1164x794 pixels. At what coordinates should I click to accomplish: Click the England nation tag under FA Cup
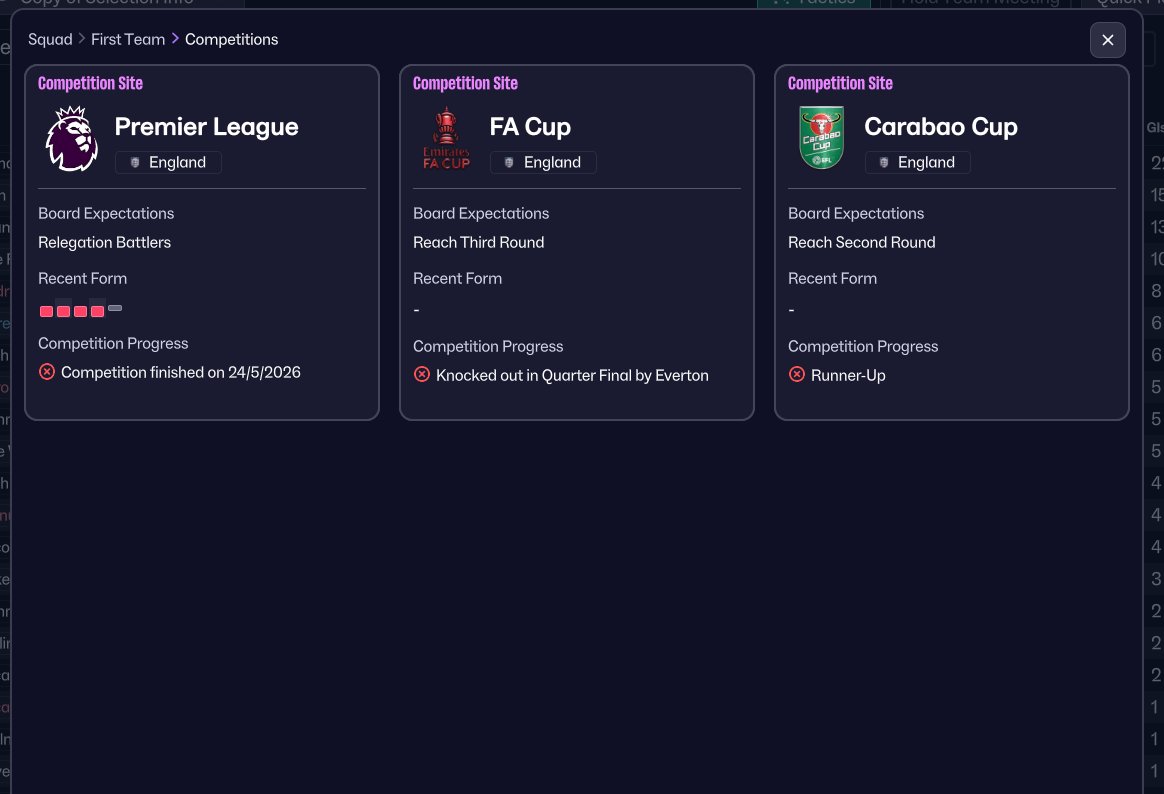(x=543, y=163)
